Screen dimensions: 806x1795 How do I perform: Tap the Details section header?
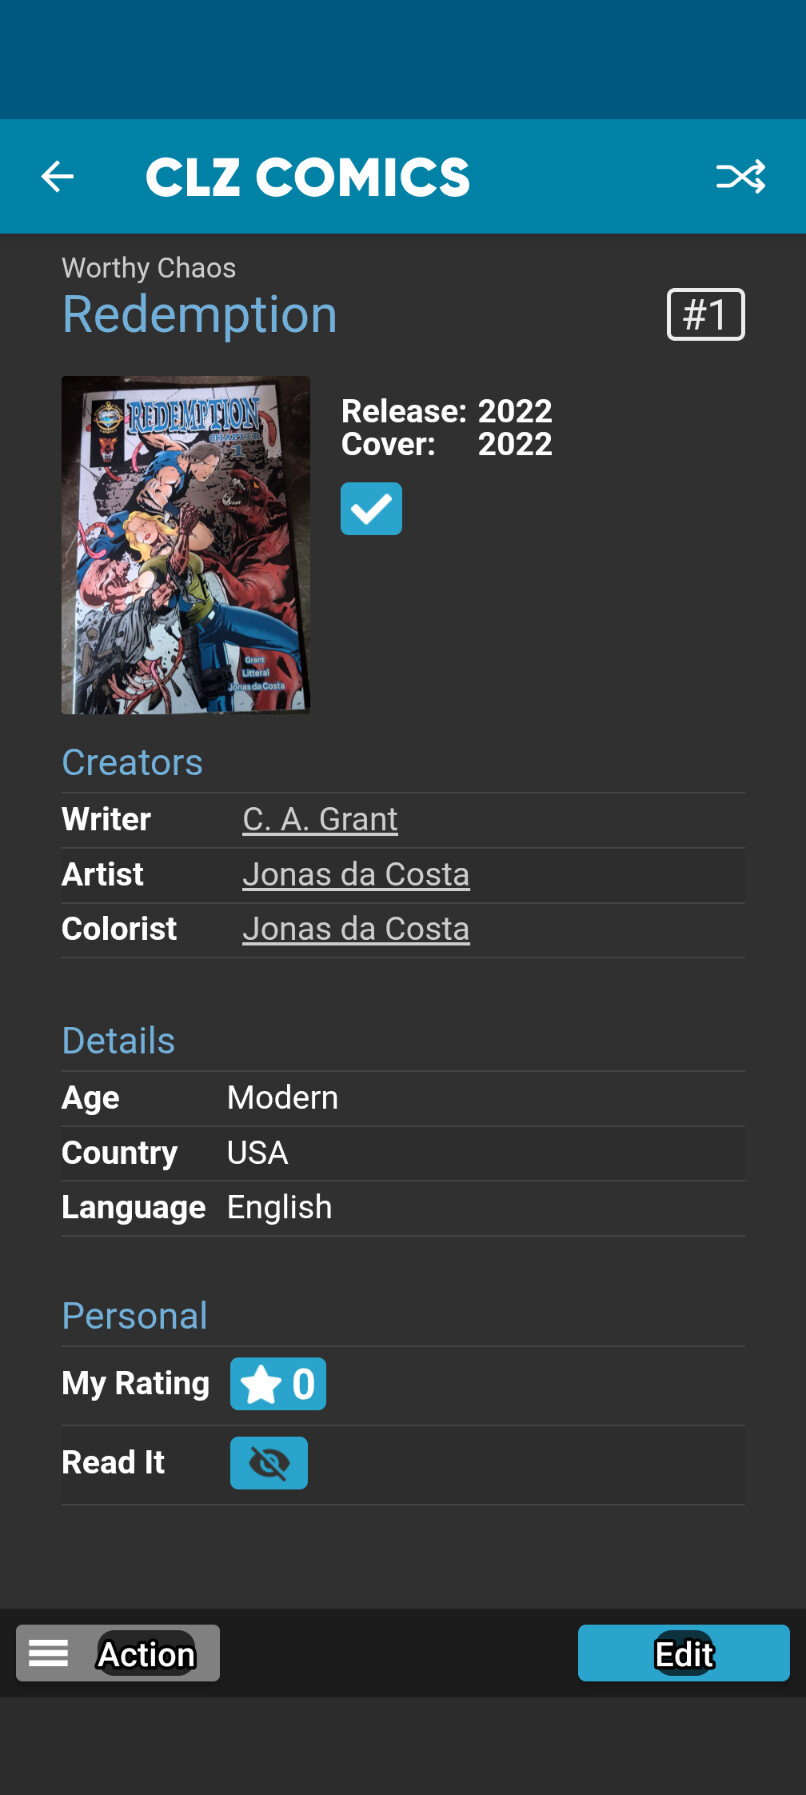click(118, 1041)
